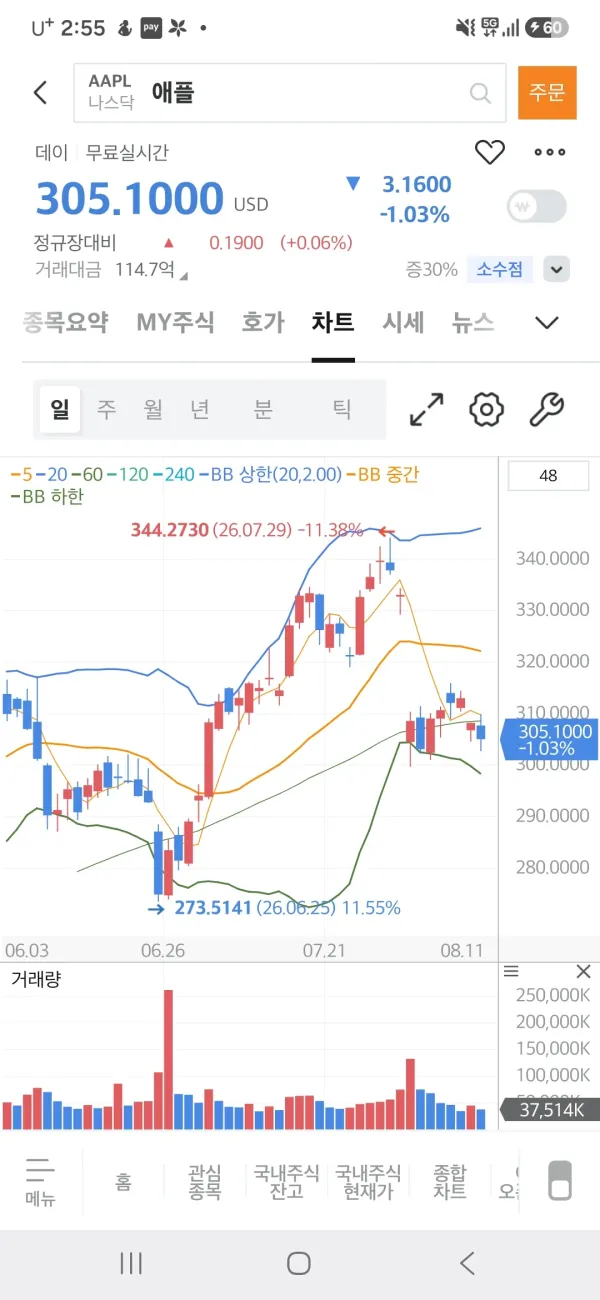
Task: Tap the orange 주문 order button
Action: (x=547, y=93)
